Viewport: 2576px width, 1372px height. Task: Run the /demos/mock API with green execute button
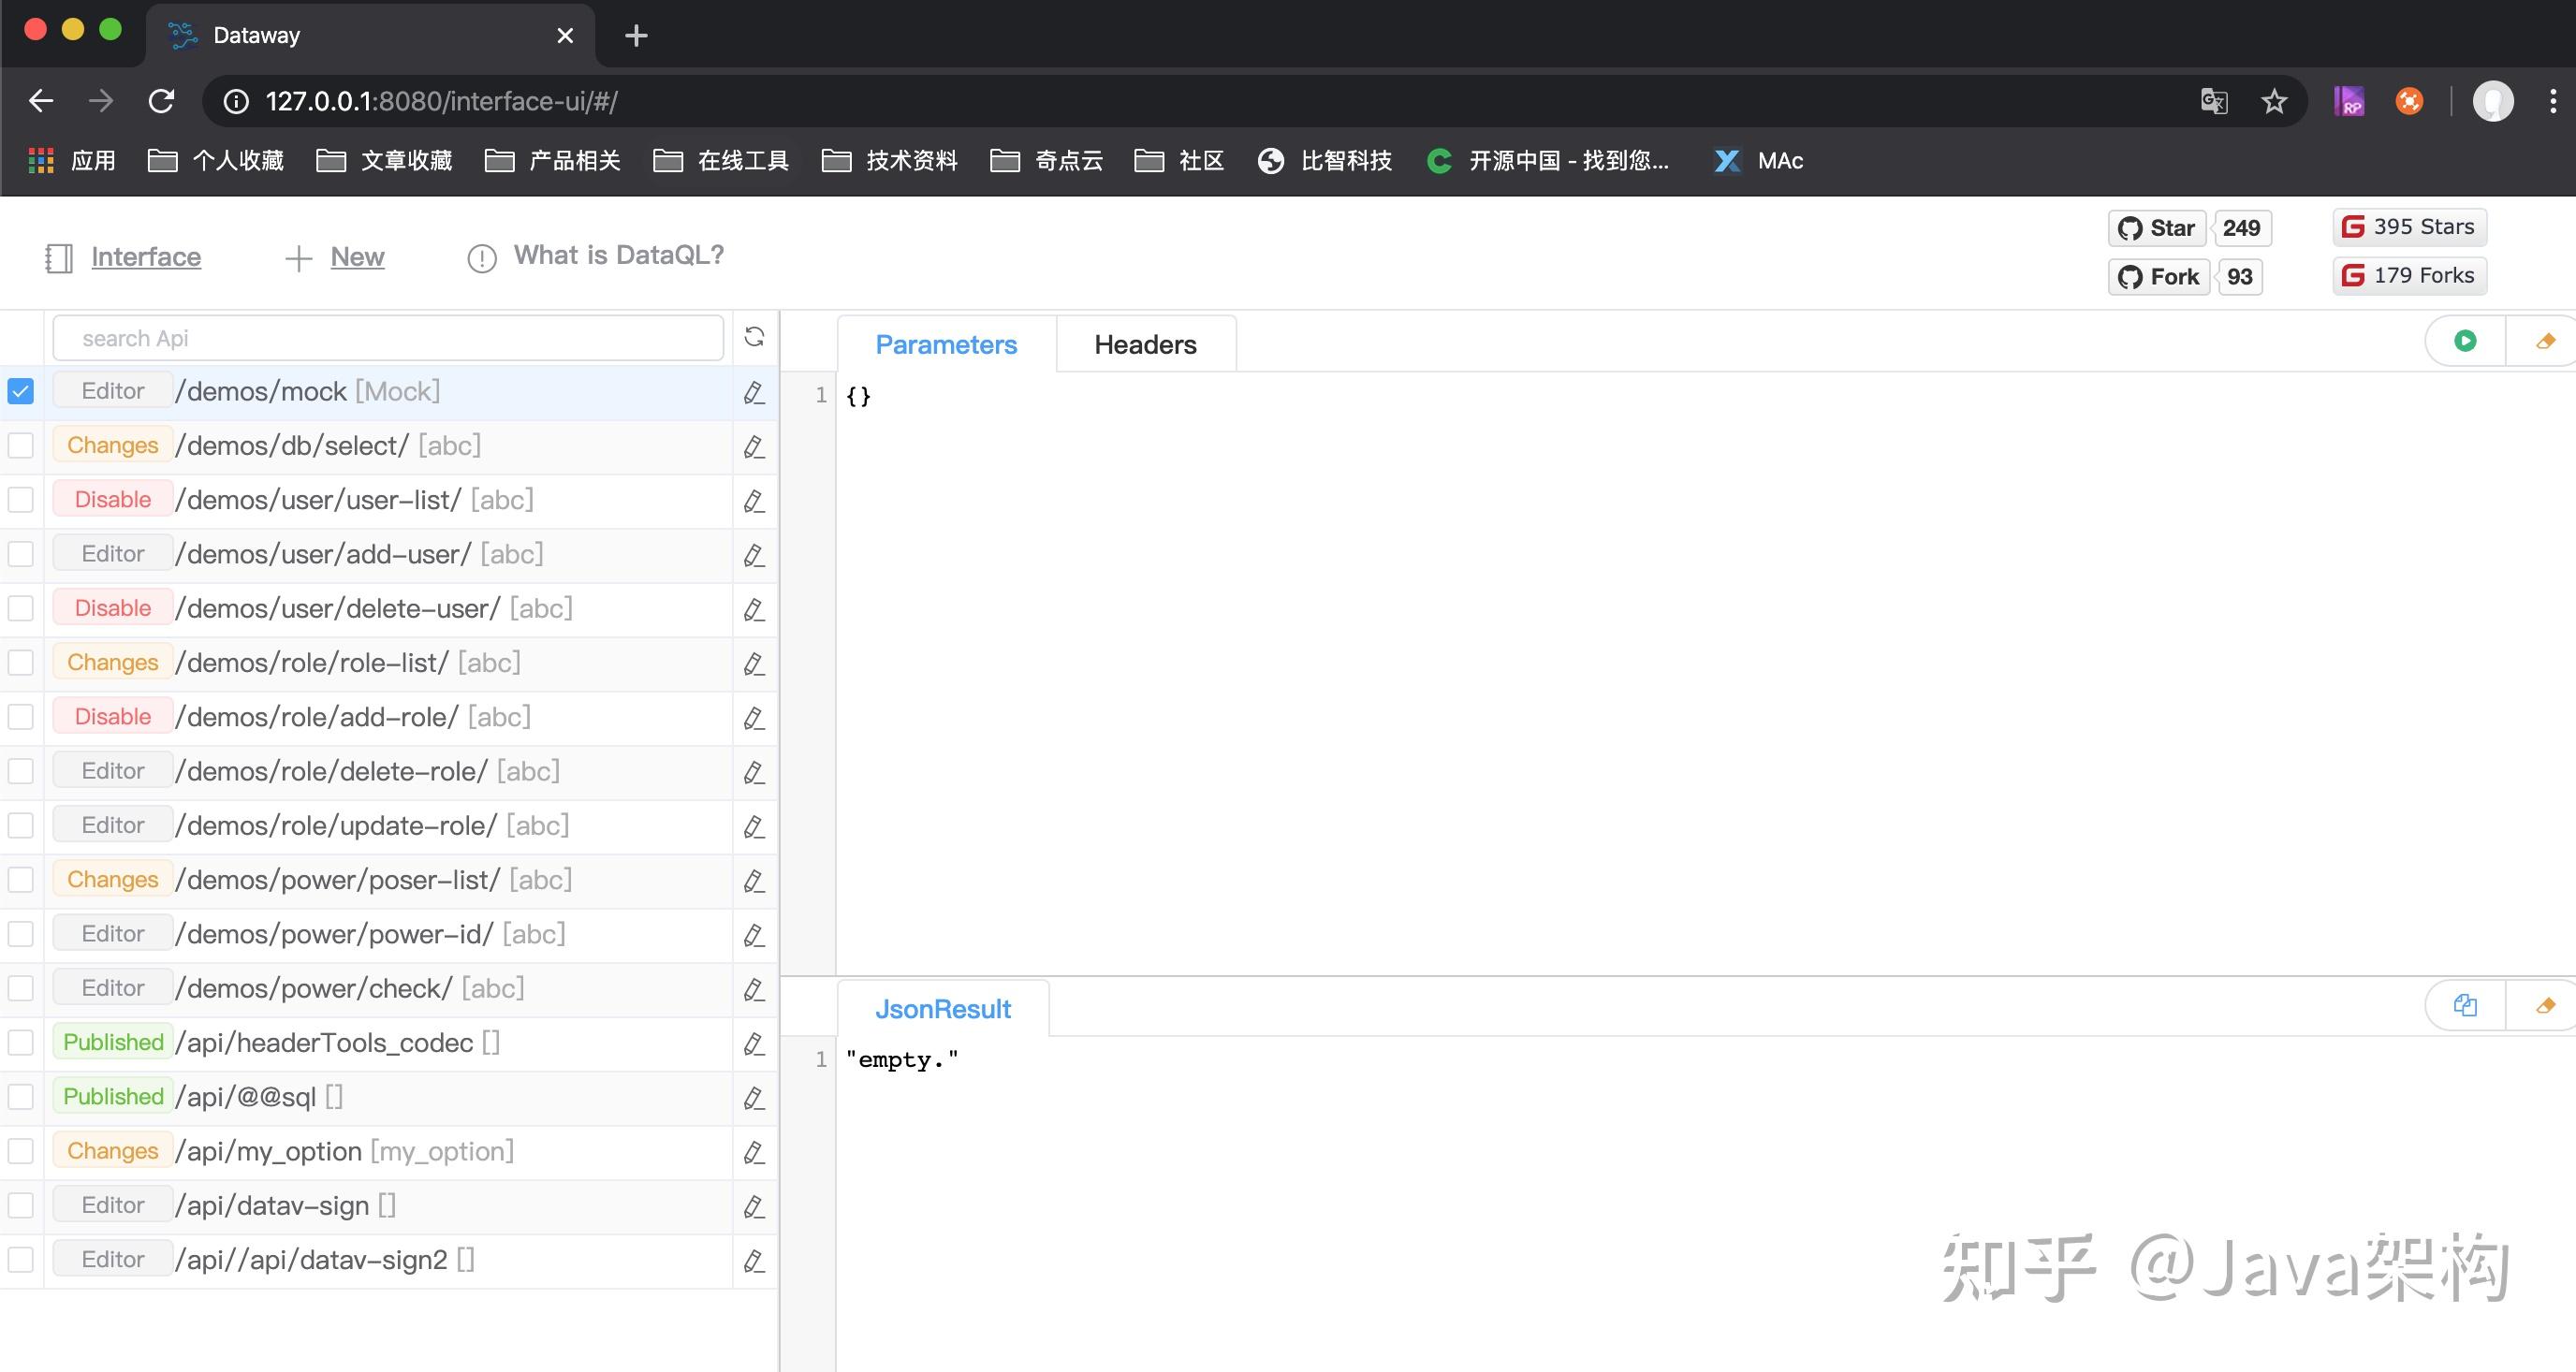click(x=2464, y=340)
